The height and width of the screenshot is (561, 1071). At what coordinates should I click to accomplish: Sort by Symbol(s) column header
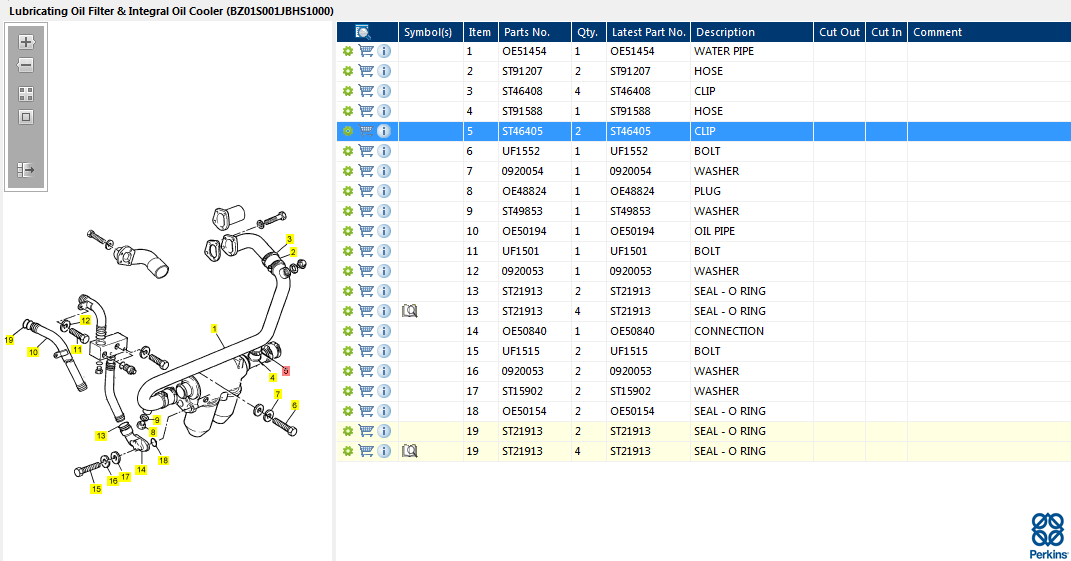point(430,32)
